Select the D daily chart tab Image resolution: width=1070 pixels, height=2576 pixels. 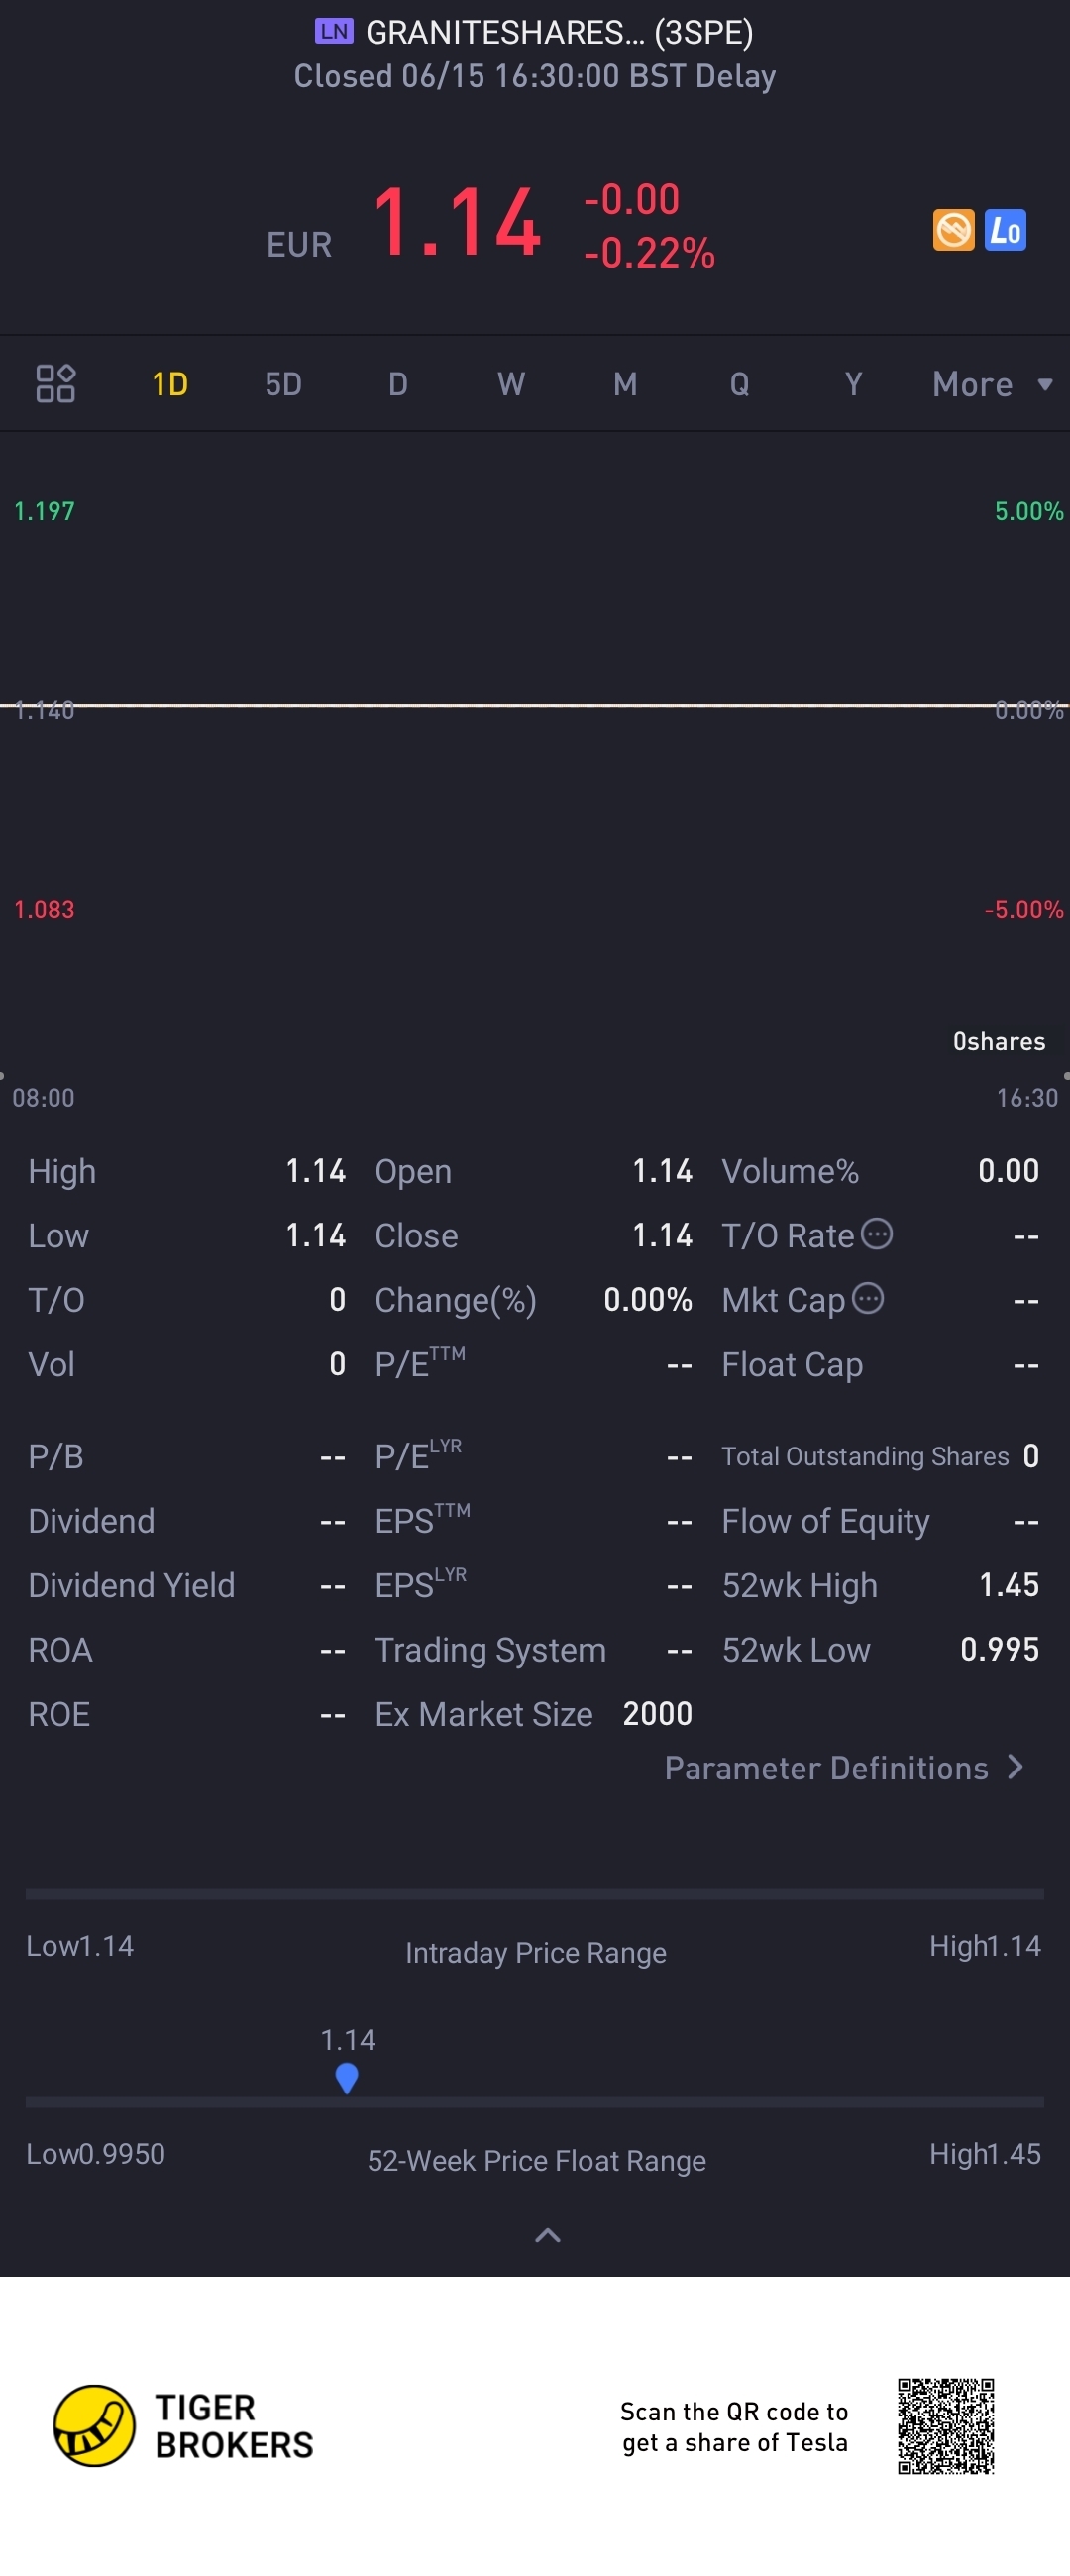tap(398, 384)
